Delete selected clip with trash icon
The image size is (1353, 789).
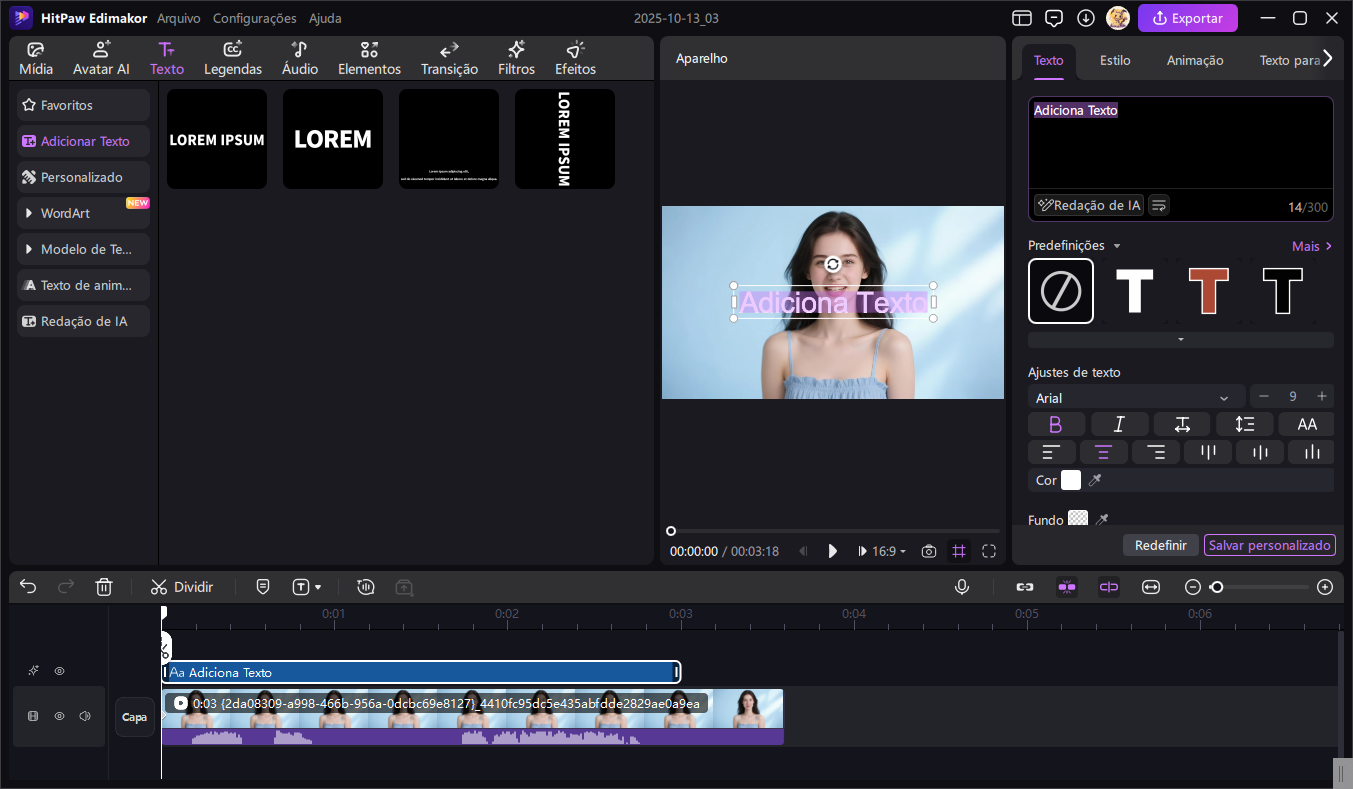coord(104,587)
